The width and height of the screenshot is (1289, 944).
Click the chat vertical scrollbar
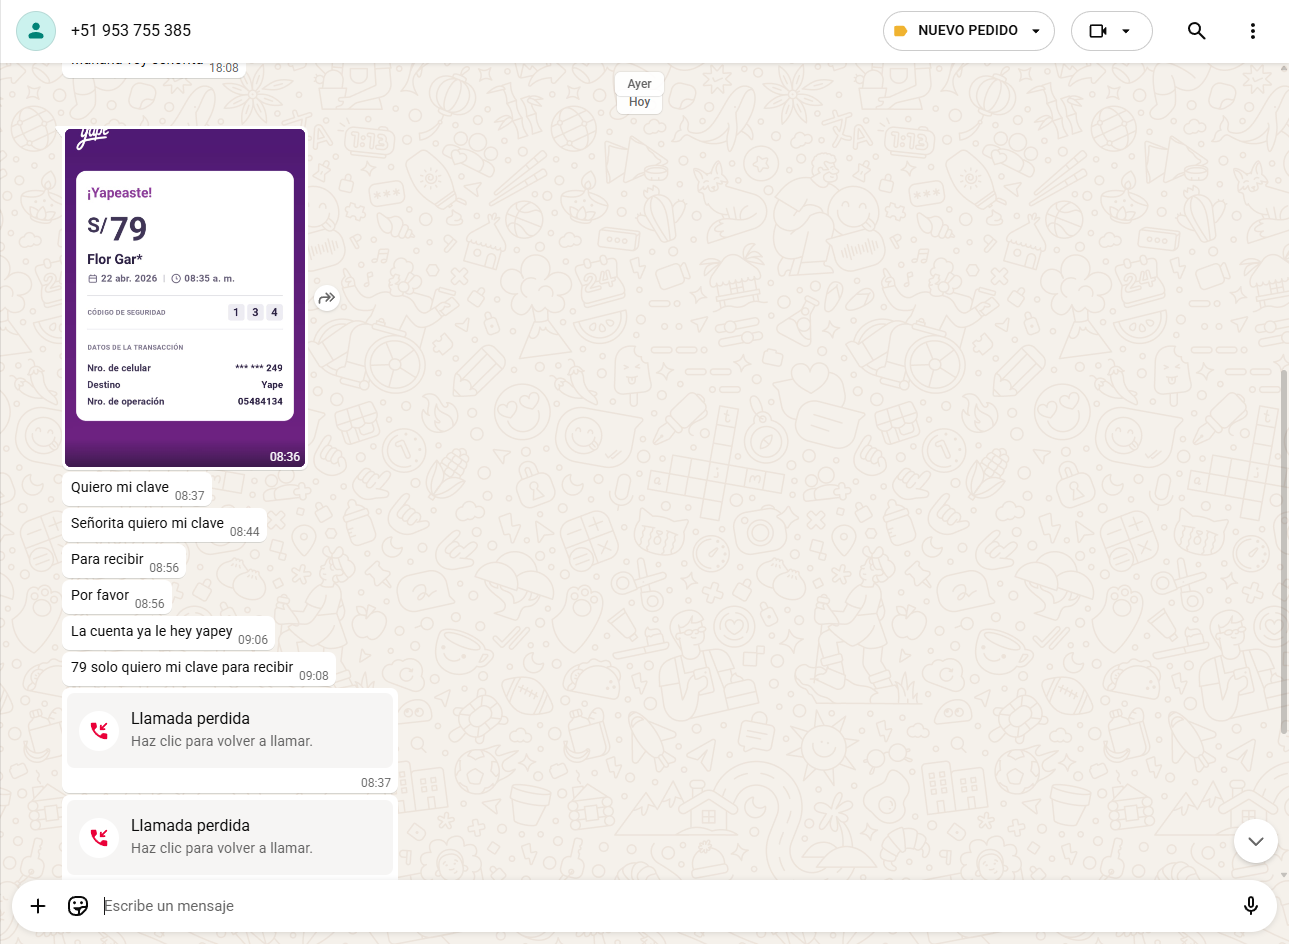click(x=1284, y=550)
